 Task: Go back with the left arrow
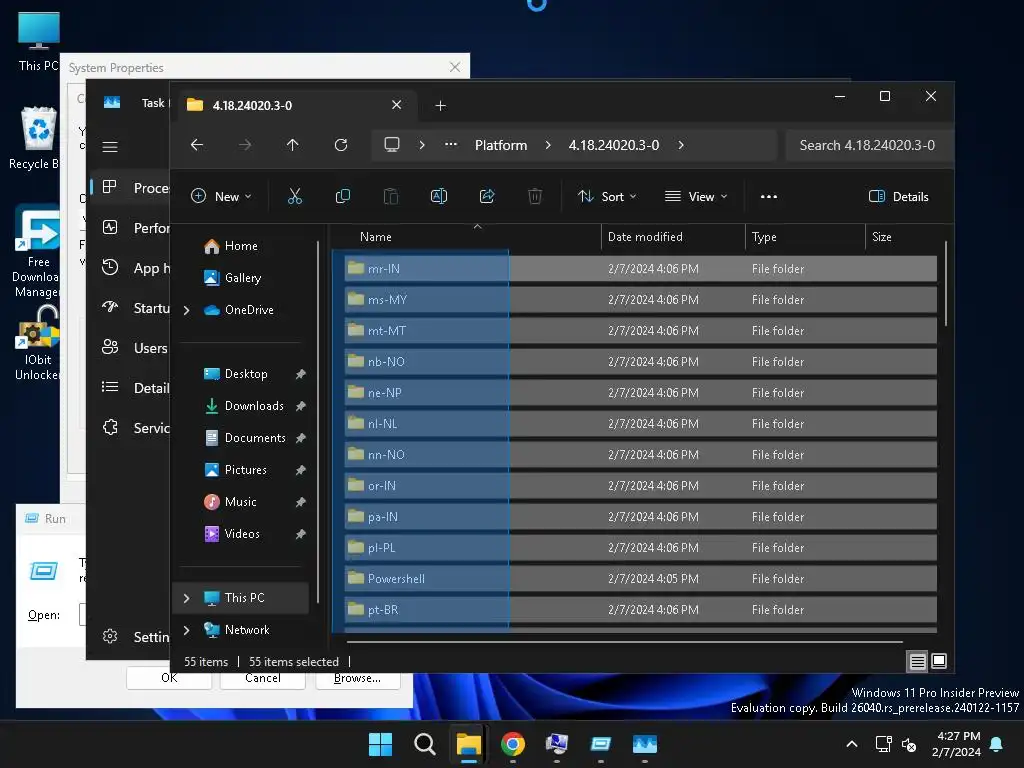click(197, 145)
